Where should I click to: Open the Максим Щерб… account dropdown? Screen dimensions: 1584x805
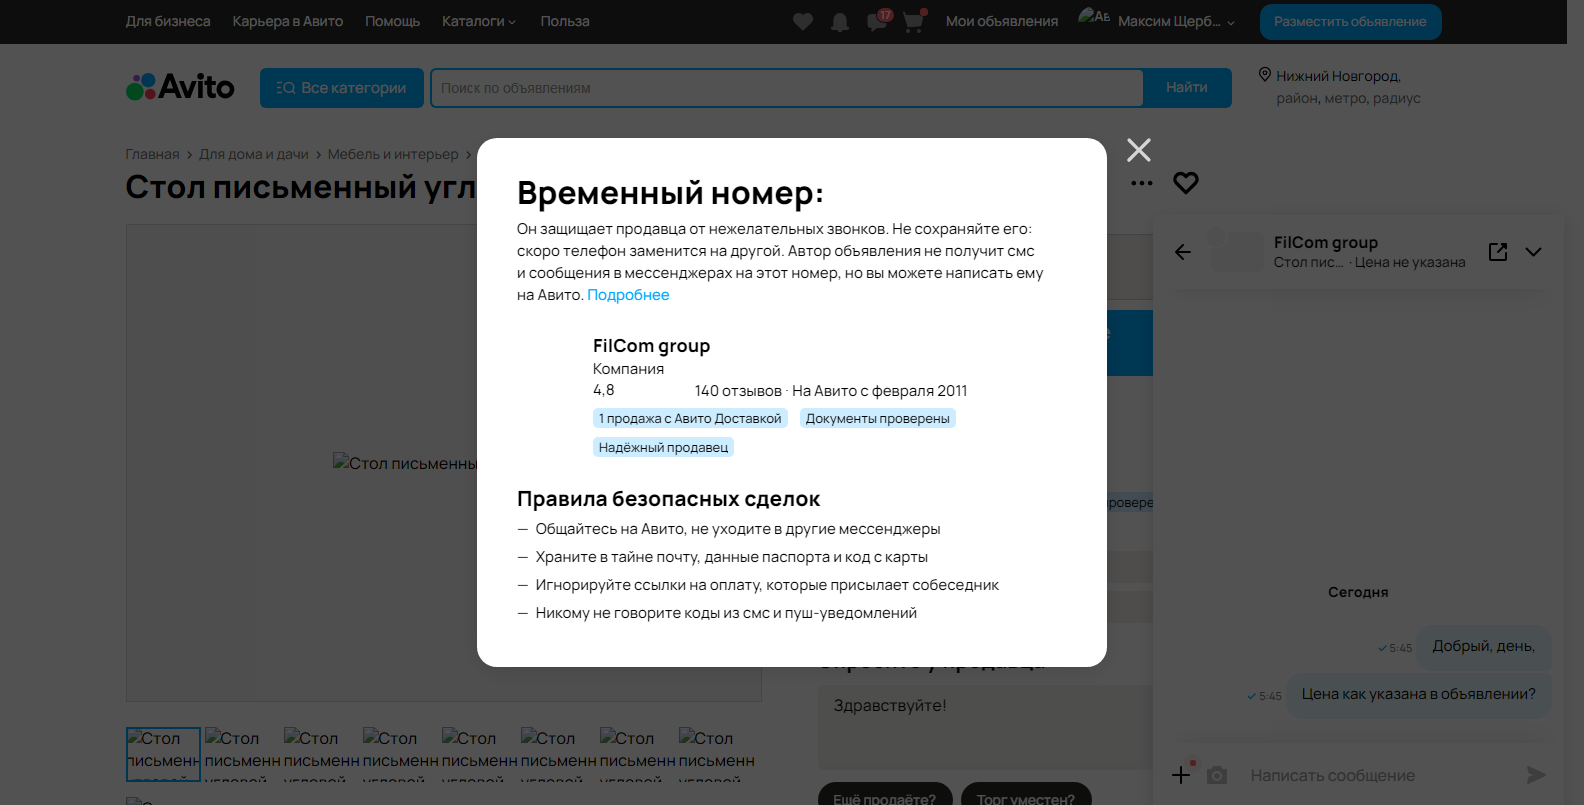1177,21
